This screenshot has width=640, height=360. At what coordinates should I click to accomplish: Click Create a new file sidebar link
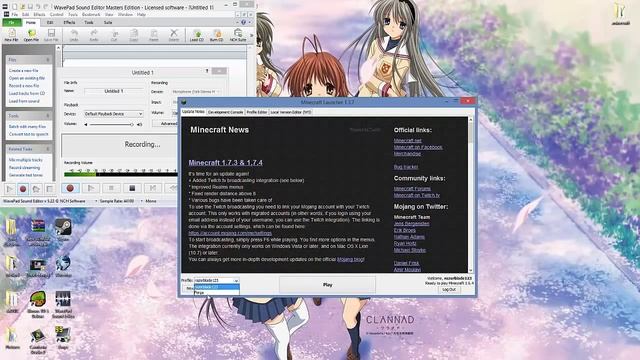pos(23,71)
